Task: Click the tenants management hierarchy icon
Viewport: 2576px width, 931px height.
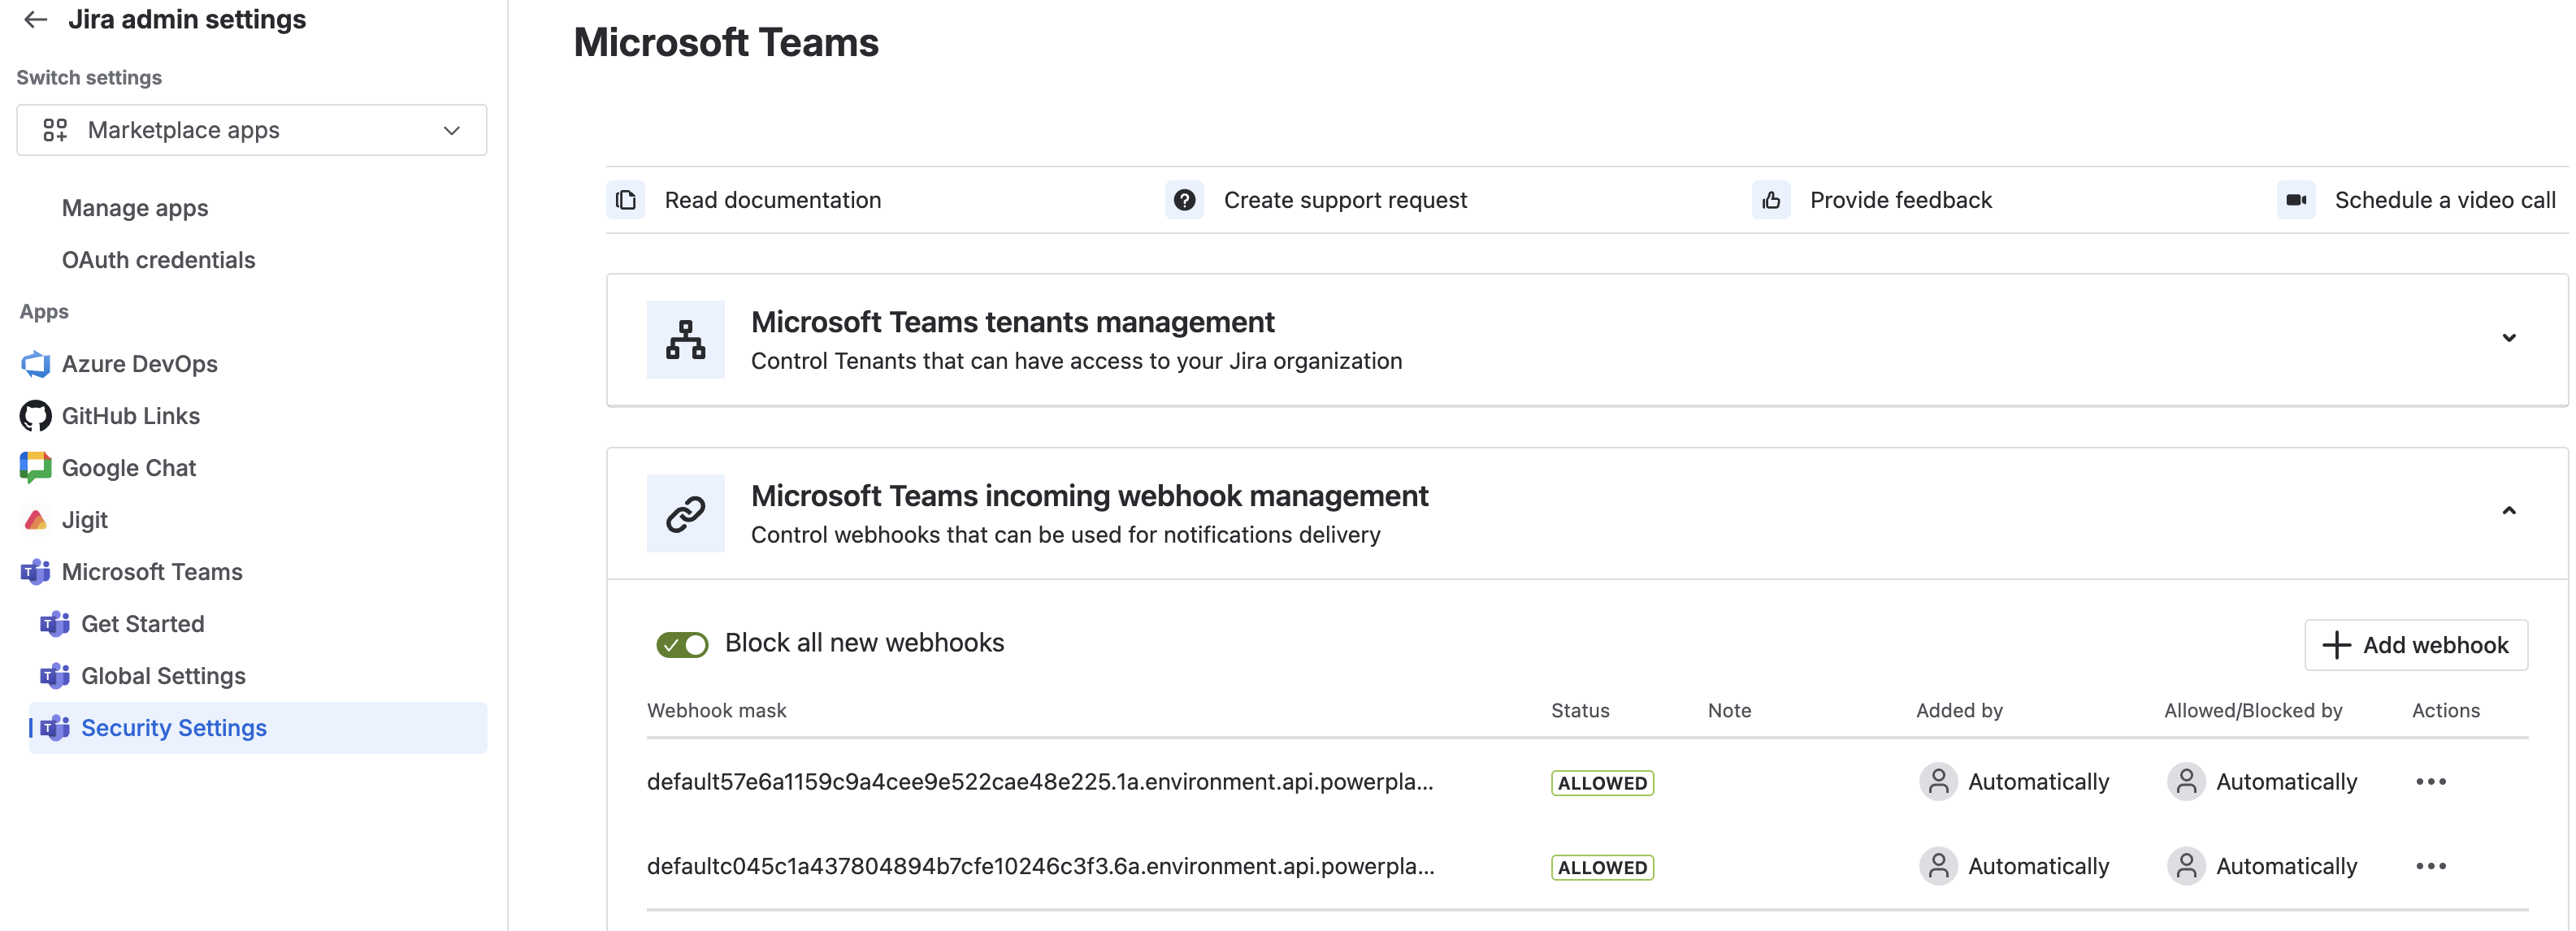Action: point(685,340)
